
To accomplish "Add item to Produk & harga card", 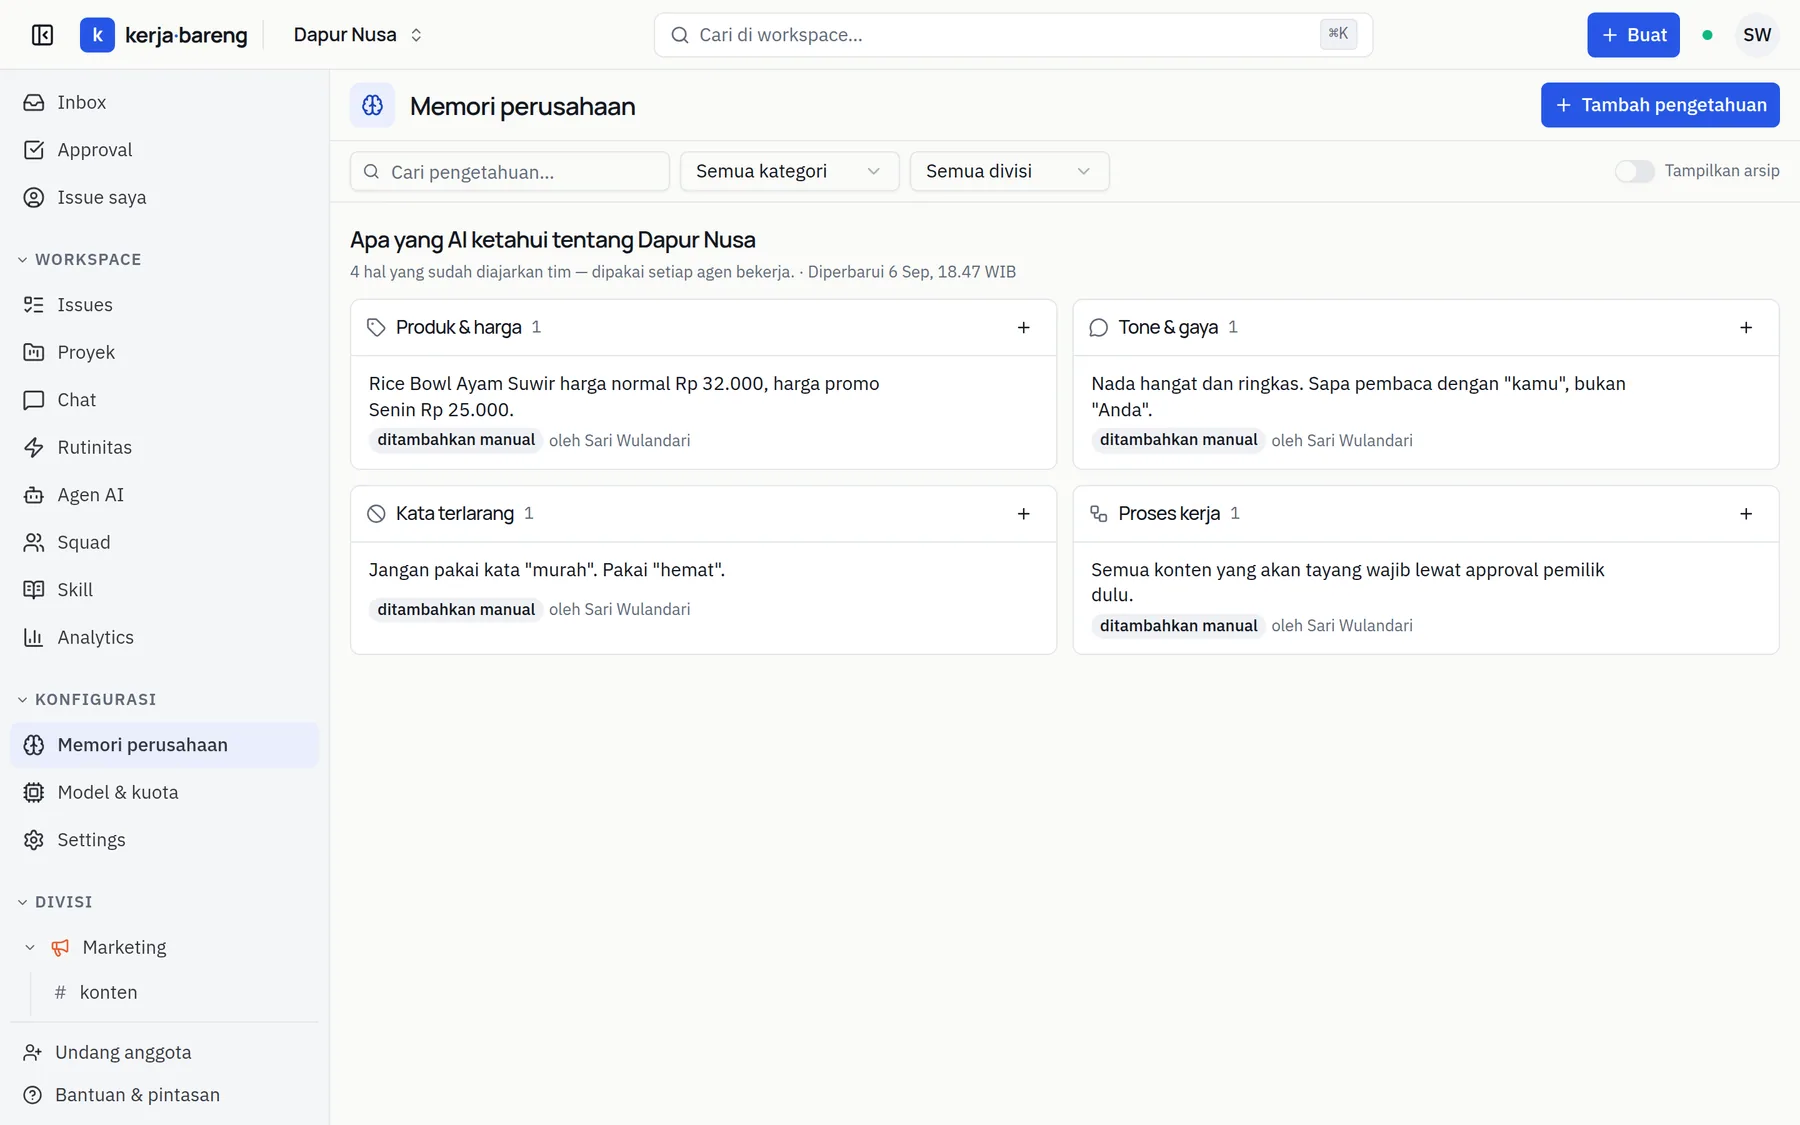I will 1023,328.
